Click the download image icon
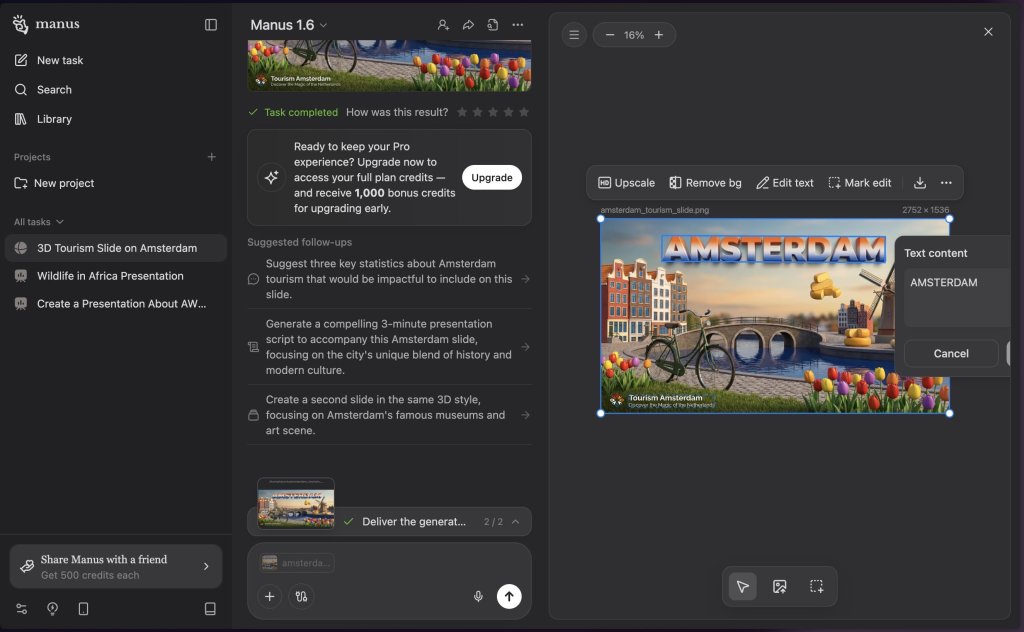 click(920, 183)
